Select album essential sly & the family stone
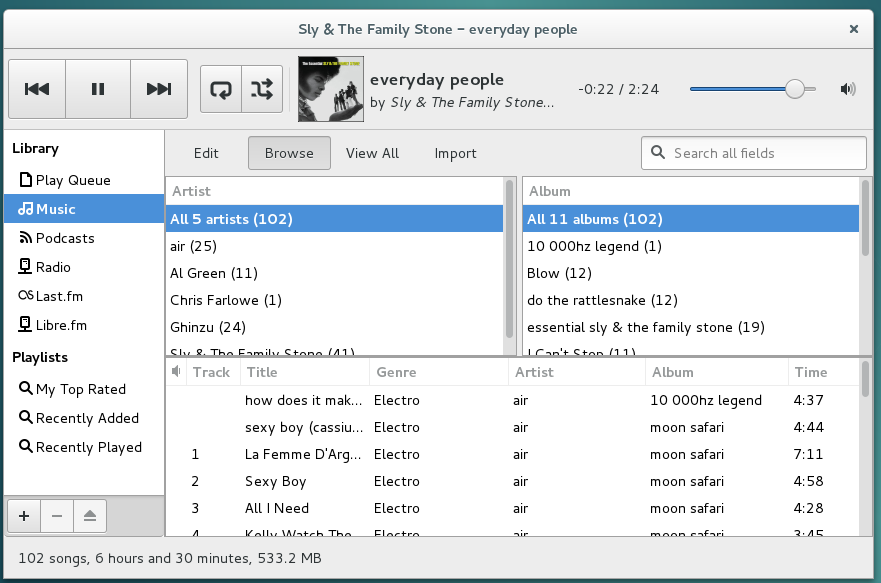The height and width of the screenshot is (583, 881). click(x=691, y=327)
